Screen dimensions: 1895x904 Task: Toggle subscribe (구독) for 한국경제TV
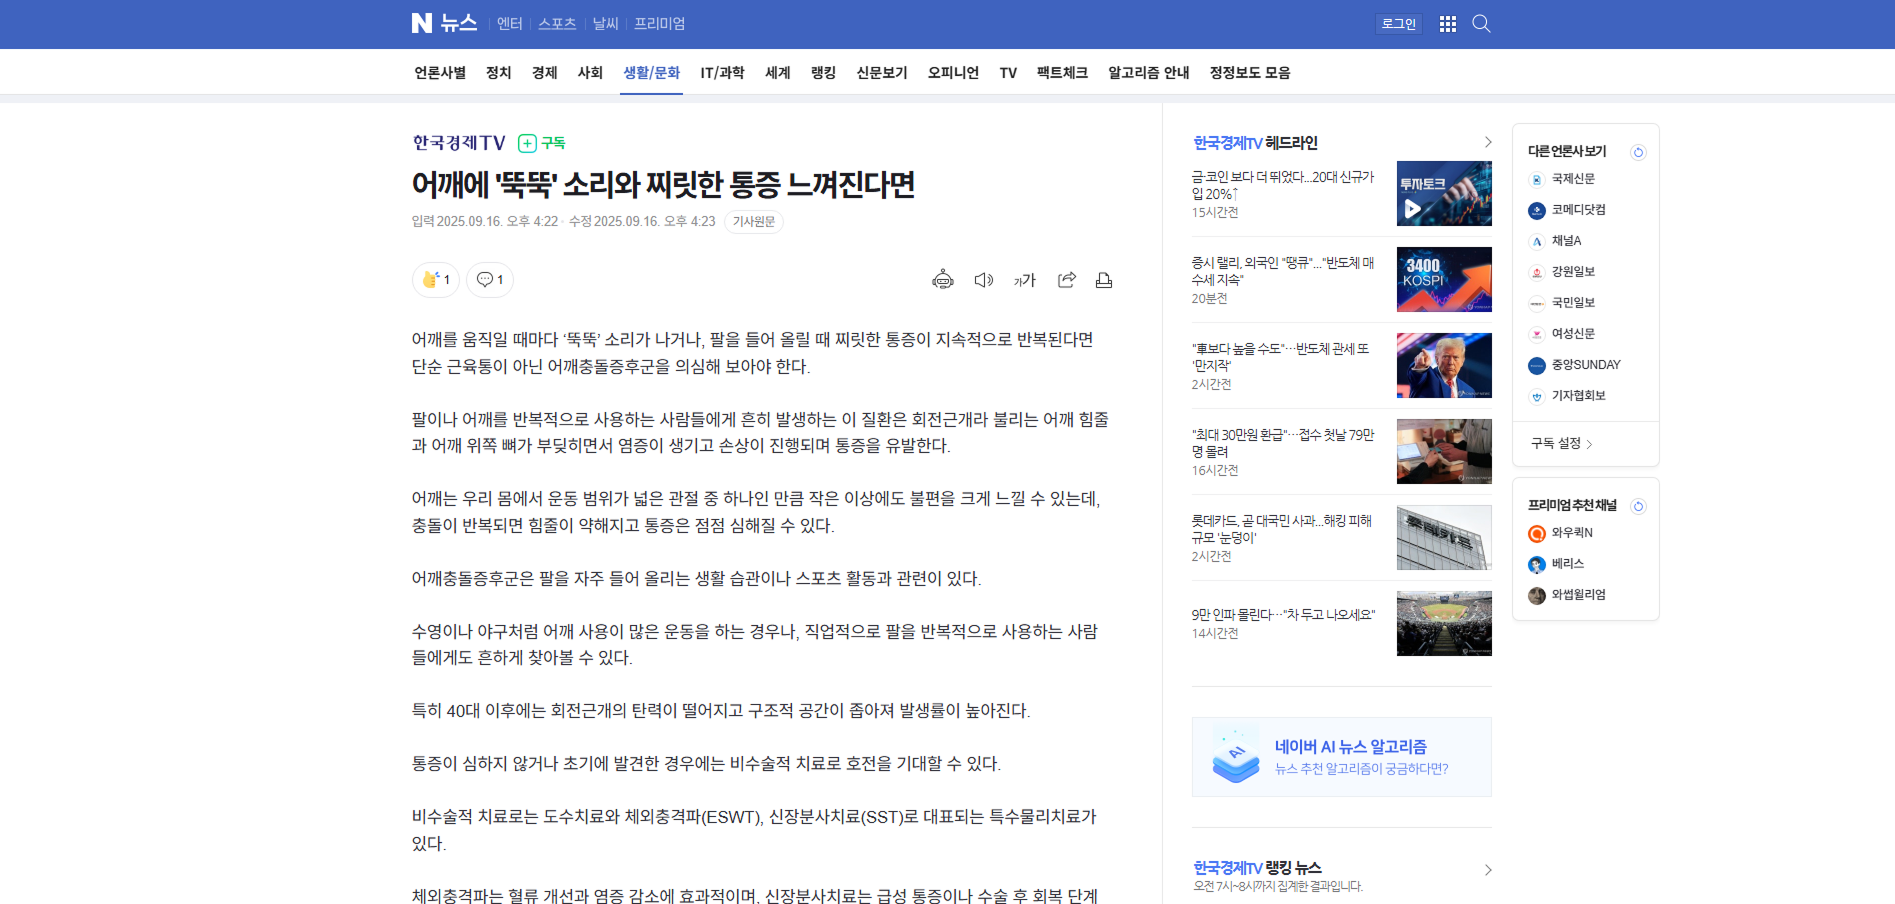coord(542,143)
